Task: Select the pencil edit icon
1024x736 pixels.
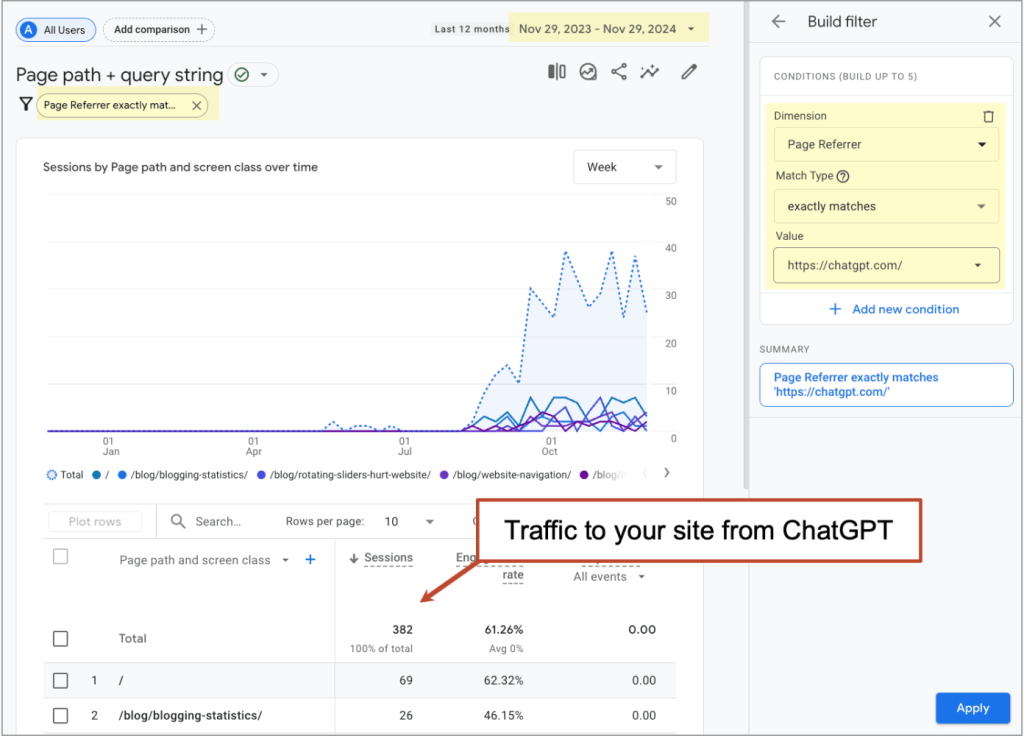Action: 690,71
